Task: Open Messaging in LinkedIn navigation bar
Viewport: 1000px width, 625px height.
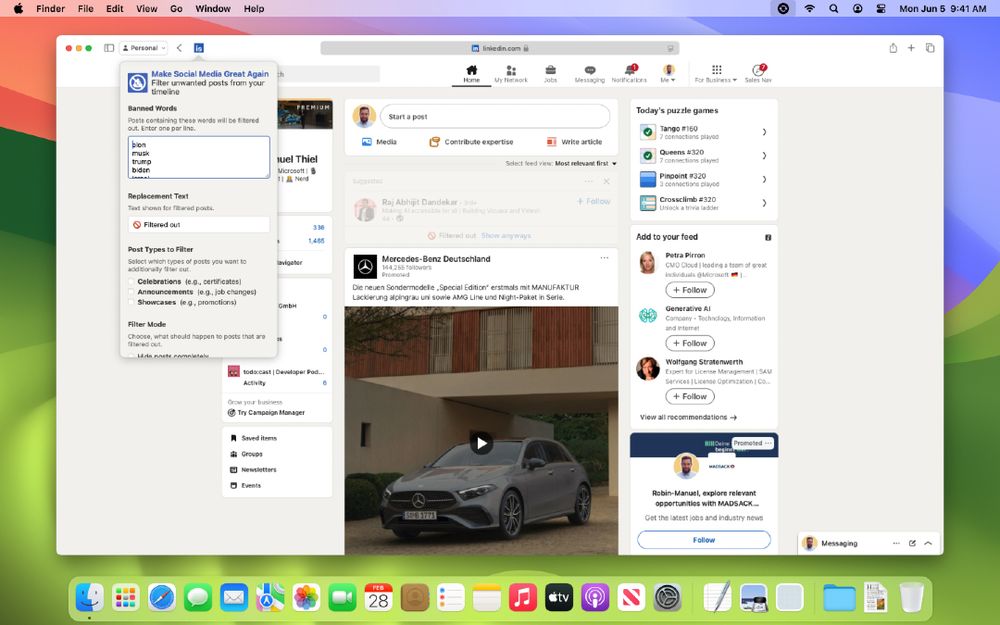Action: click(589, 74)
